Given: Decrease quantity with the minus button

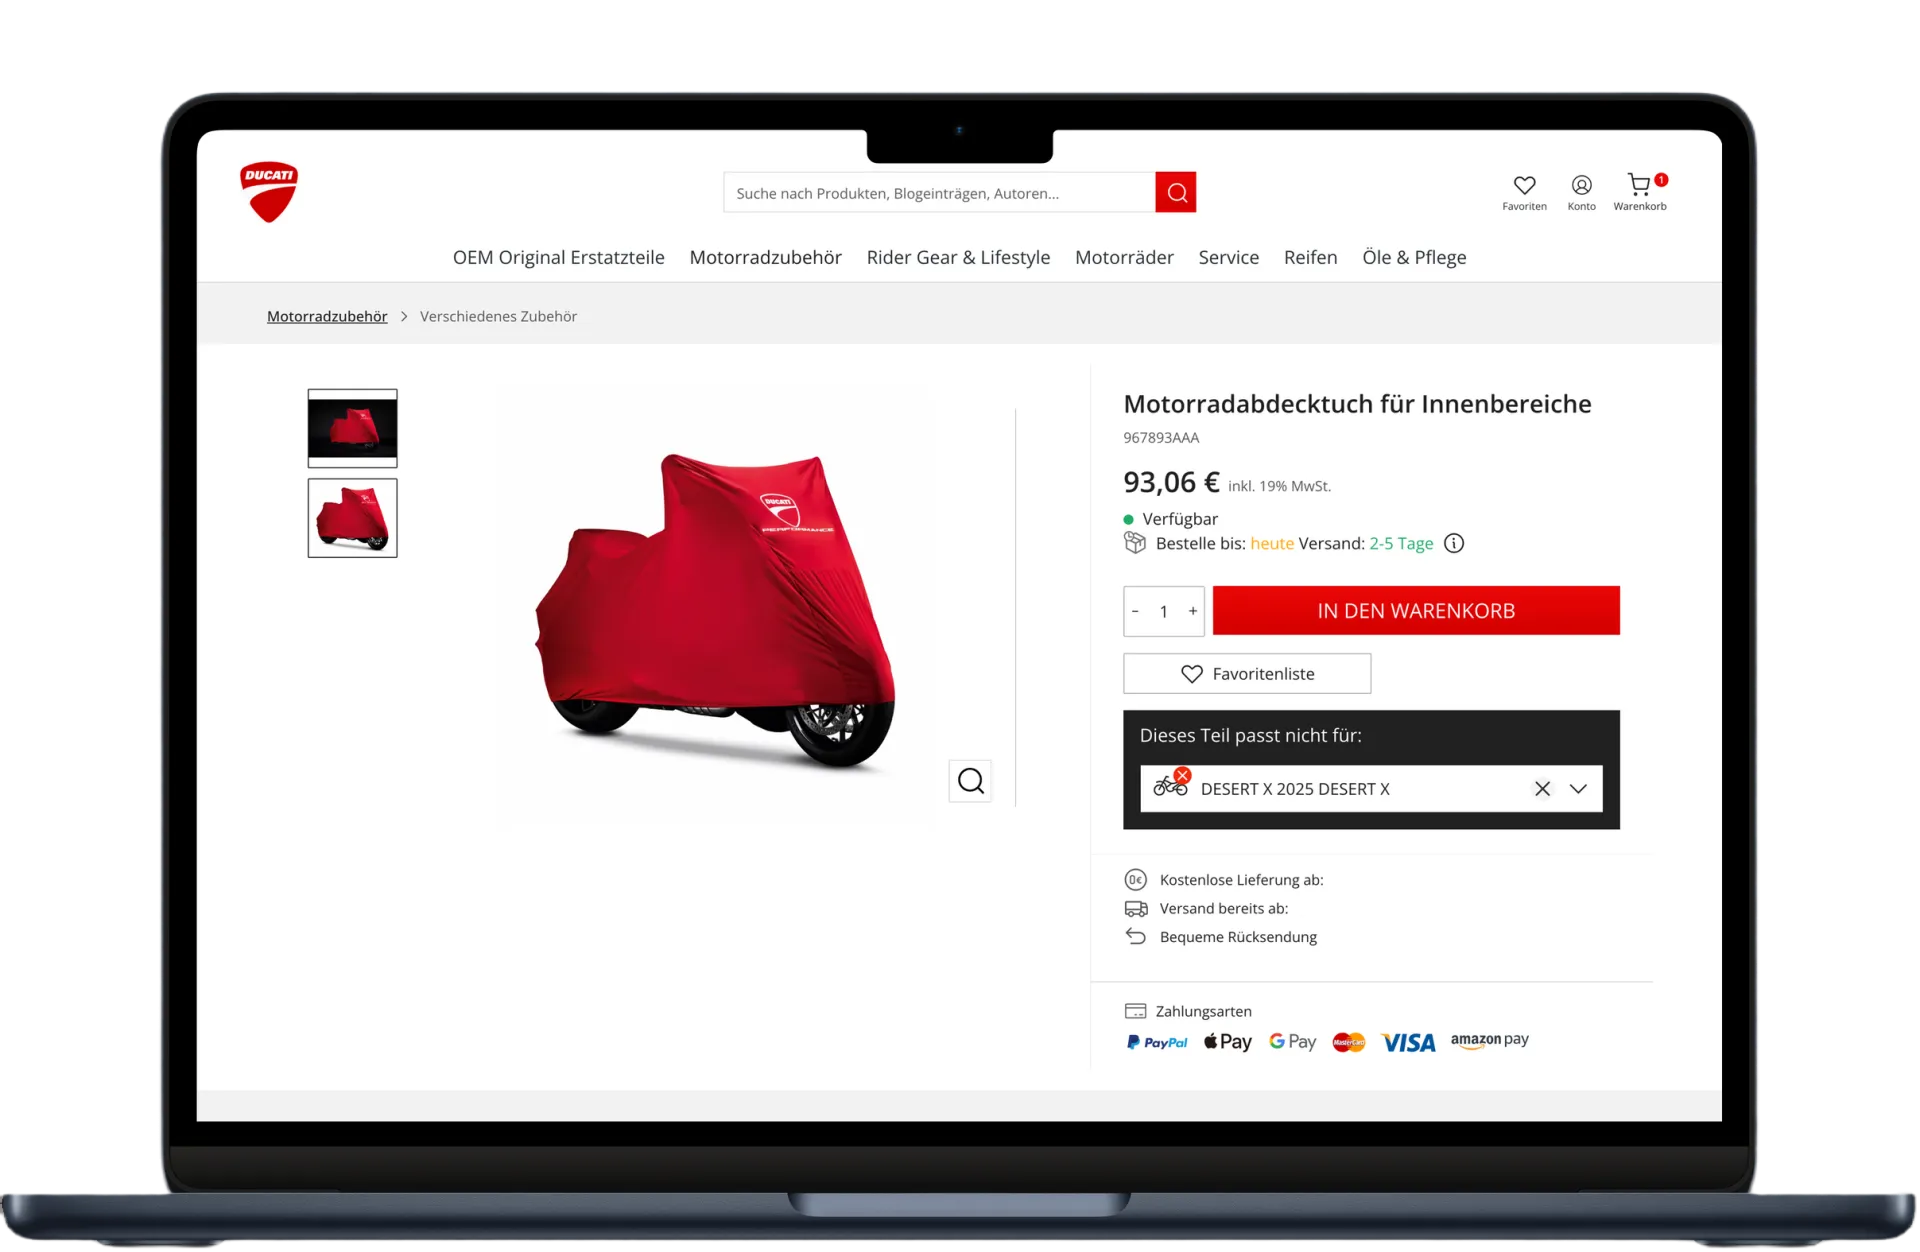Looking at the screenshot, I should [x=1136, y=611].
